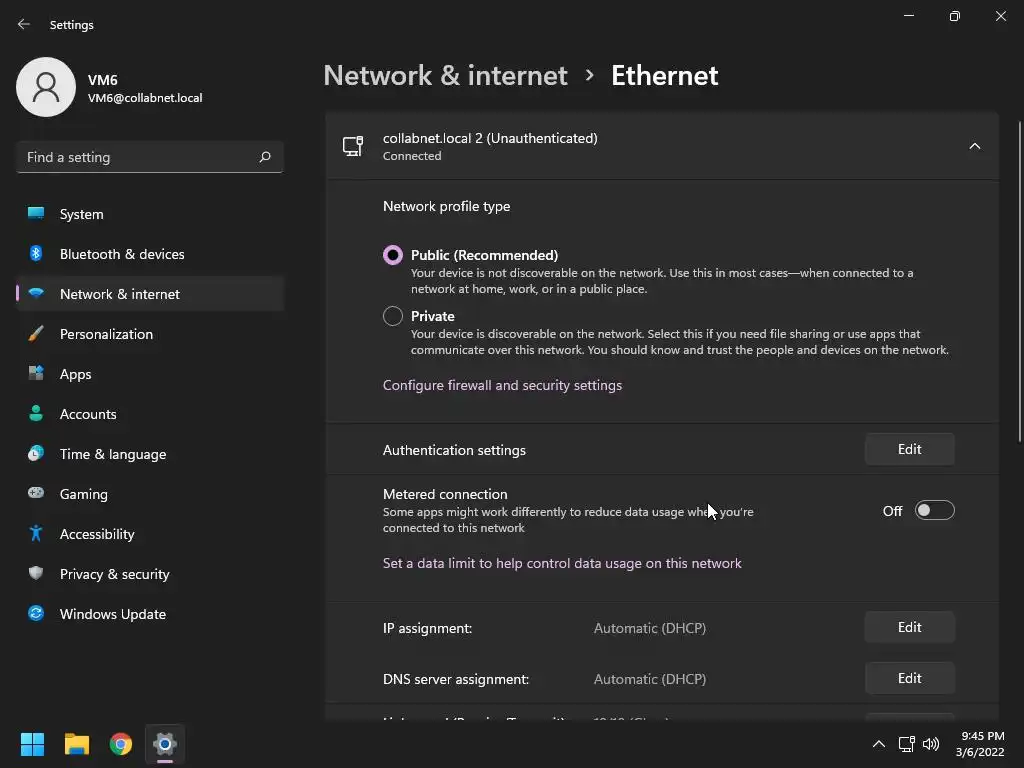
Task: Toggle the Metered connection switch
Action: click(x=935, y=511)
